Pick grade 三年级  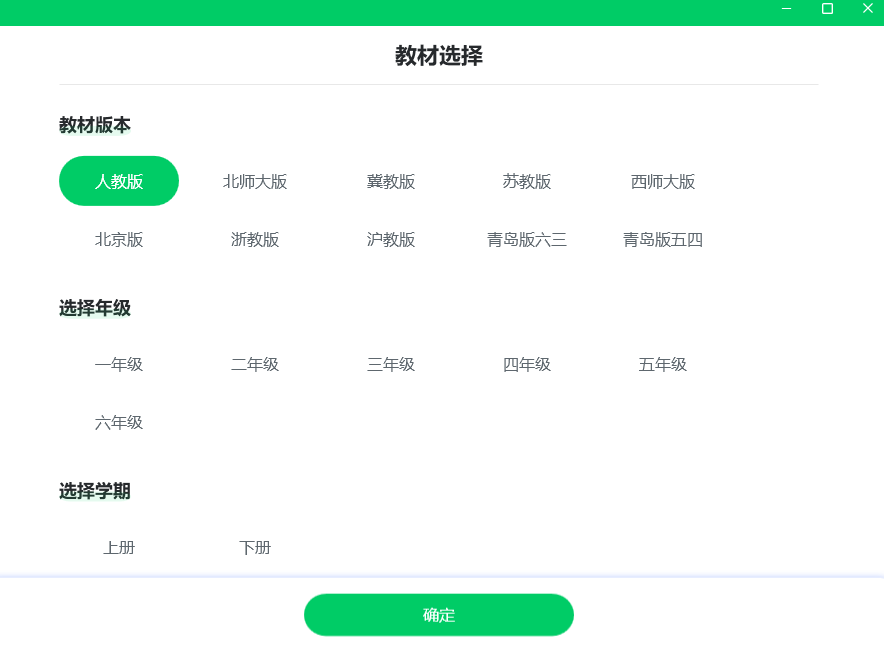coord(390,364)
